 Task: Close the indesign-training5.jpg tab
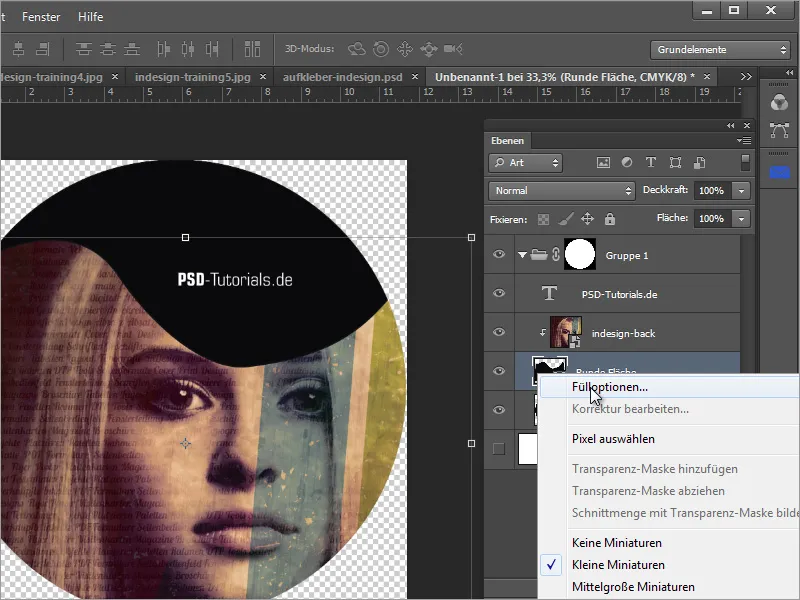[263, 77]
